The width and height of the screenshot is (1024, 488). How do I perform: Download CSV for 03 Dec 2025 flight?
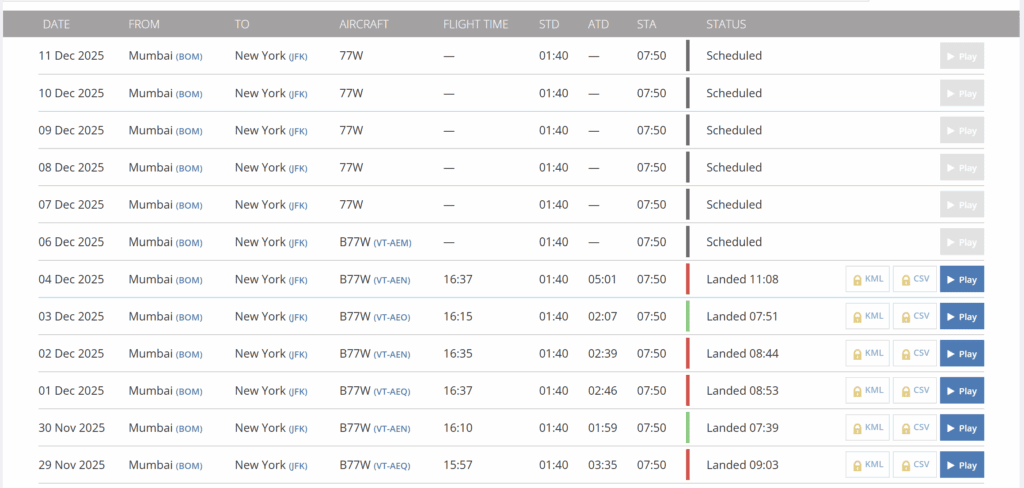pyautogui.click(x=915, y=316)
